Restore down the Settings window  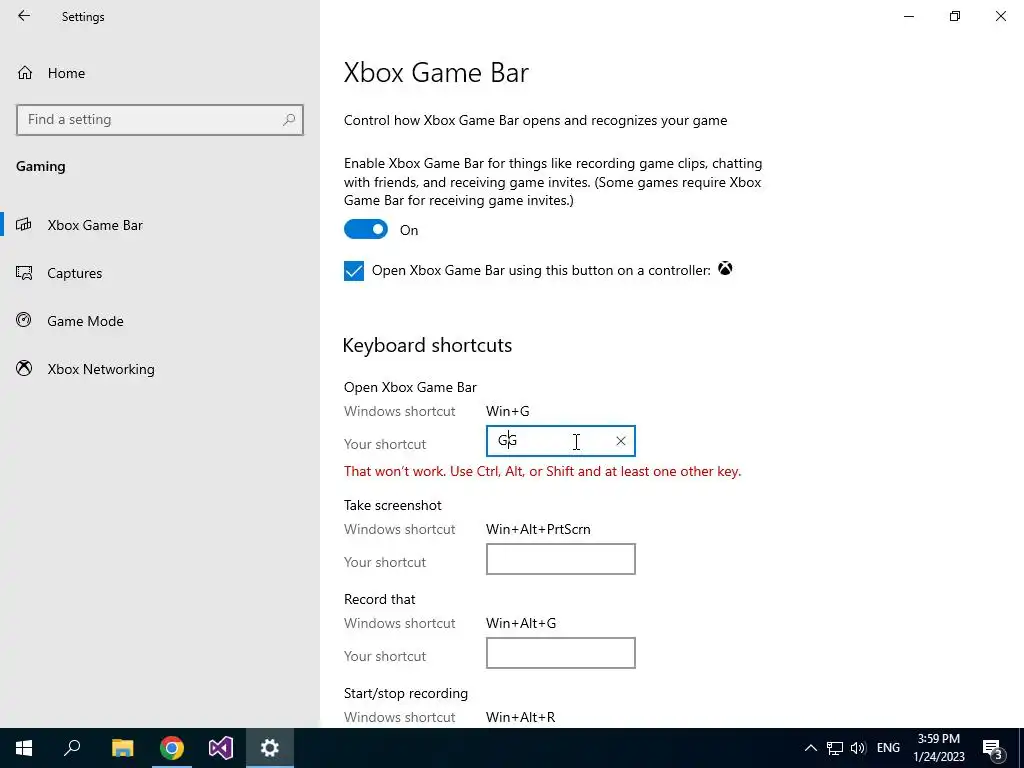pyautogui.click(x=955, y=16)
